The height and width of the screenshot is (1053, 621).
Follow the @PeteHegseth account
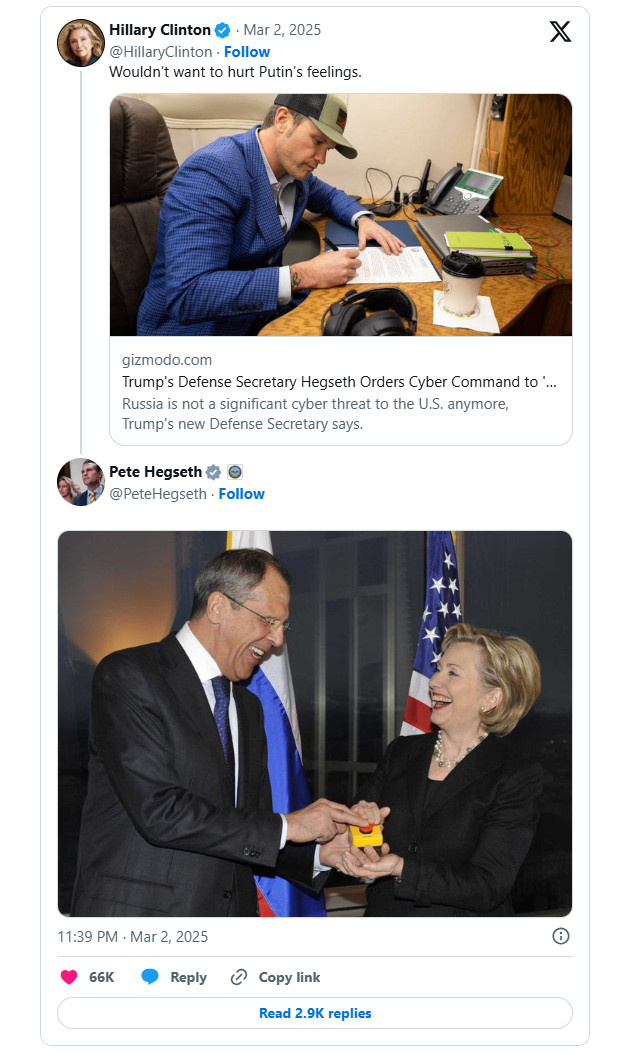(242, 493)
